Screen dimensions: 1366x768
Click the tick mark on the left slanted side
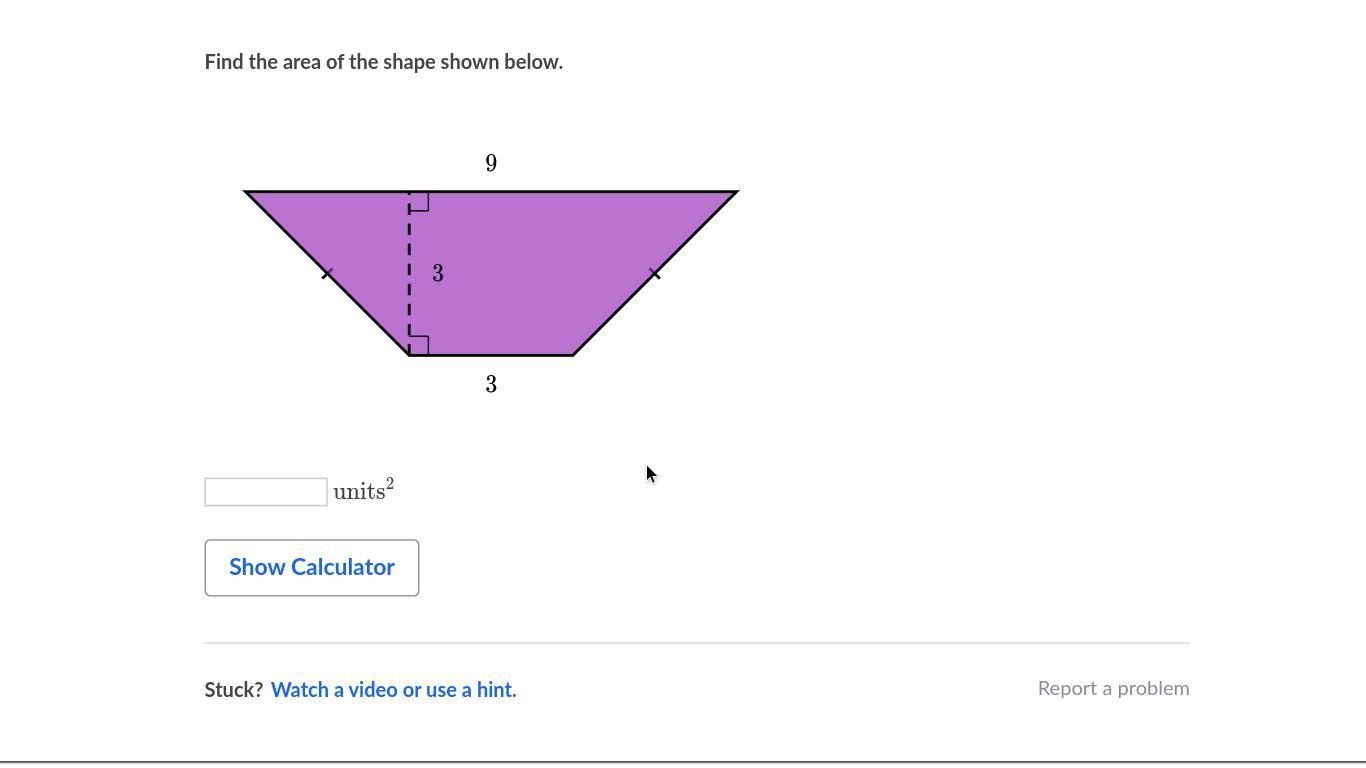click(x=327, y=273)
